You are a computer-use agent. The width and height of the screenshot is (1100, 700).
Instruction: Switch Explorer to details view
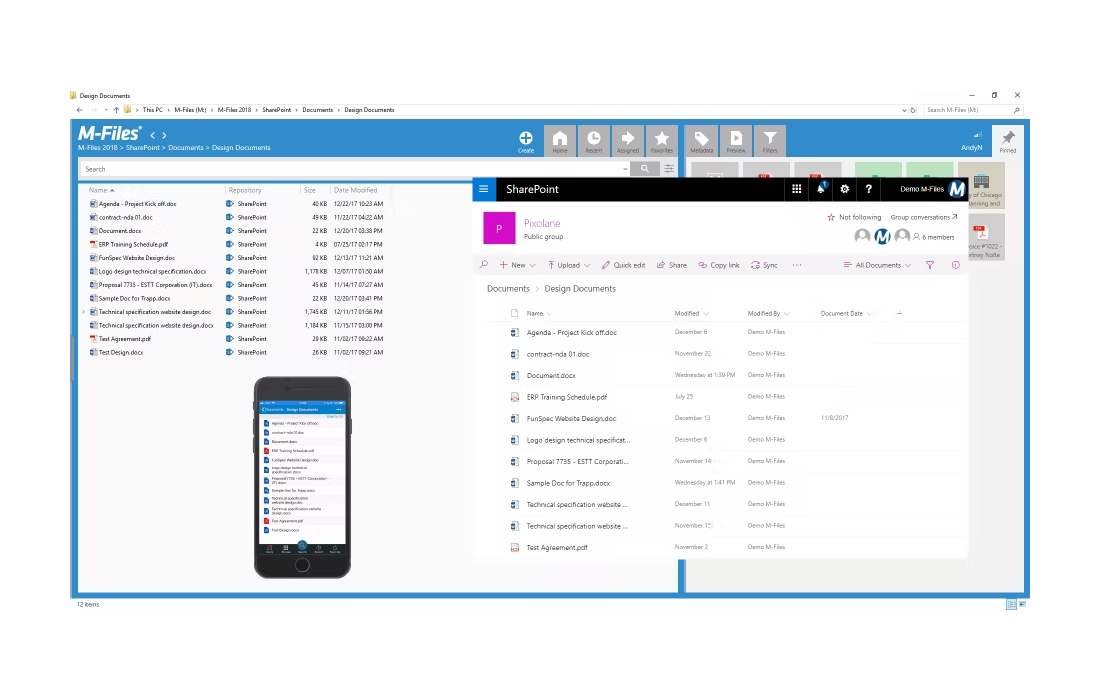(1012, 604)
